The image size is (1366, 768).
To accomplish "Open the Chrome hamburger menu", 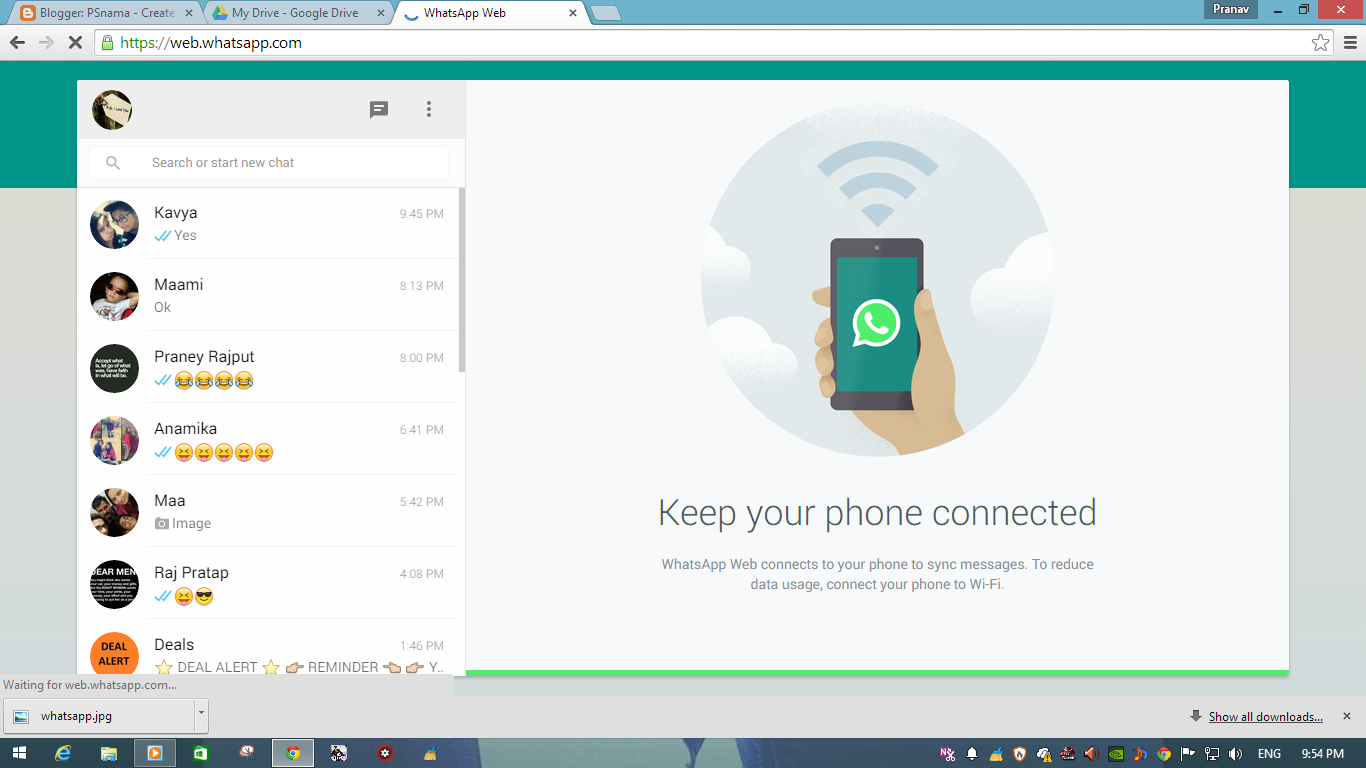I will tap(1350, 43).
